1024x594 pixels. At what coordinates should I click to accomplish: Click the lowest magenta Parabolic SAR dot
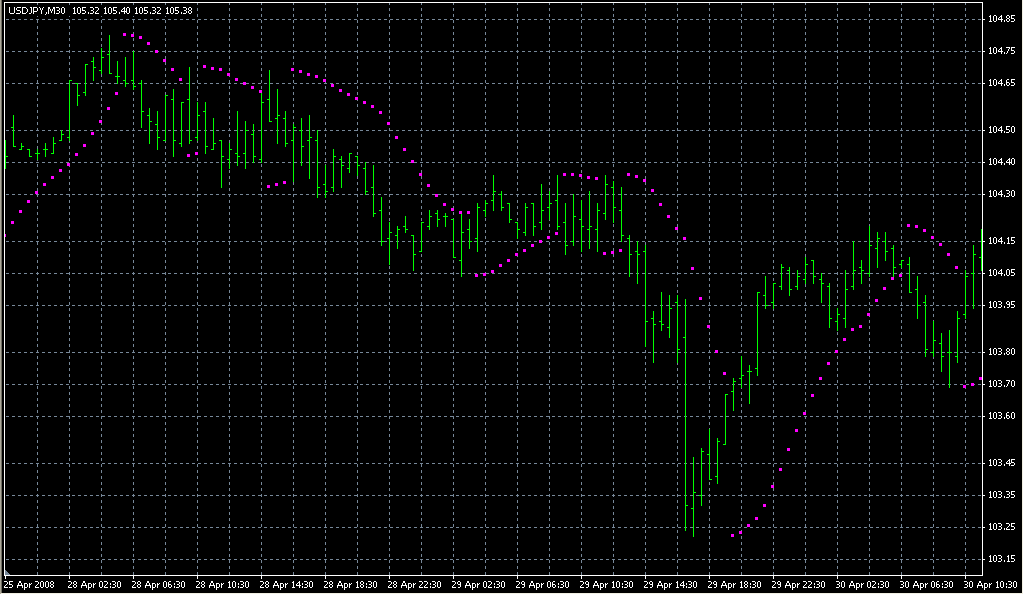[733, 536]
